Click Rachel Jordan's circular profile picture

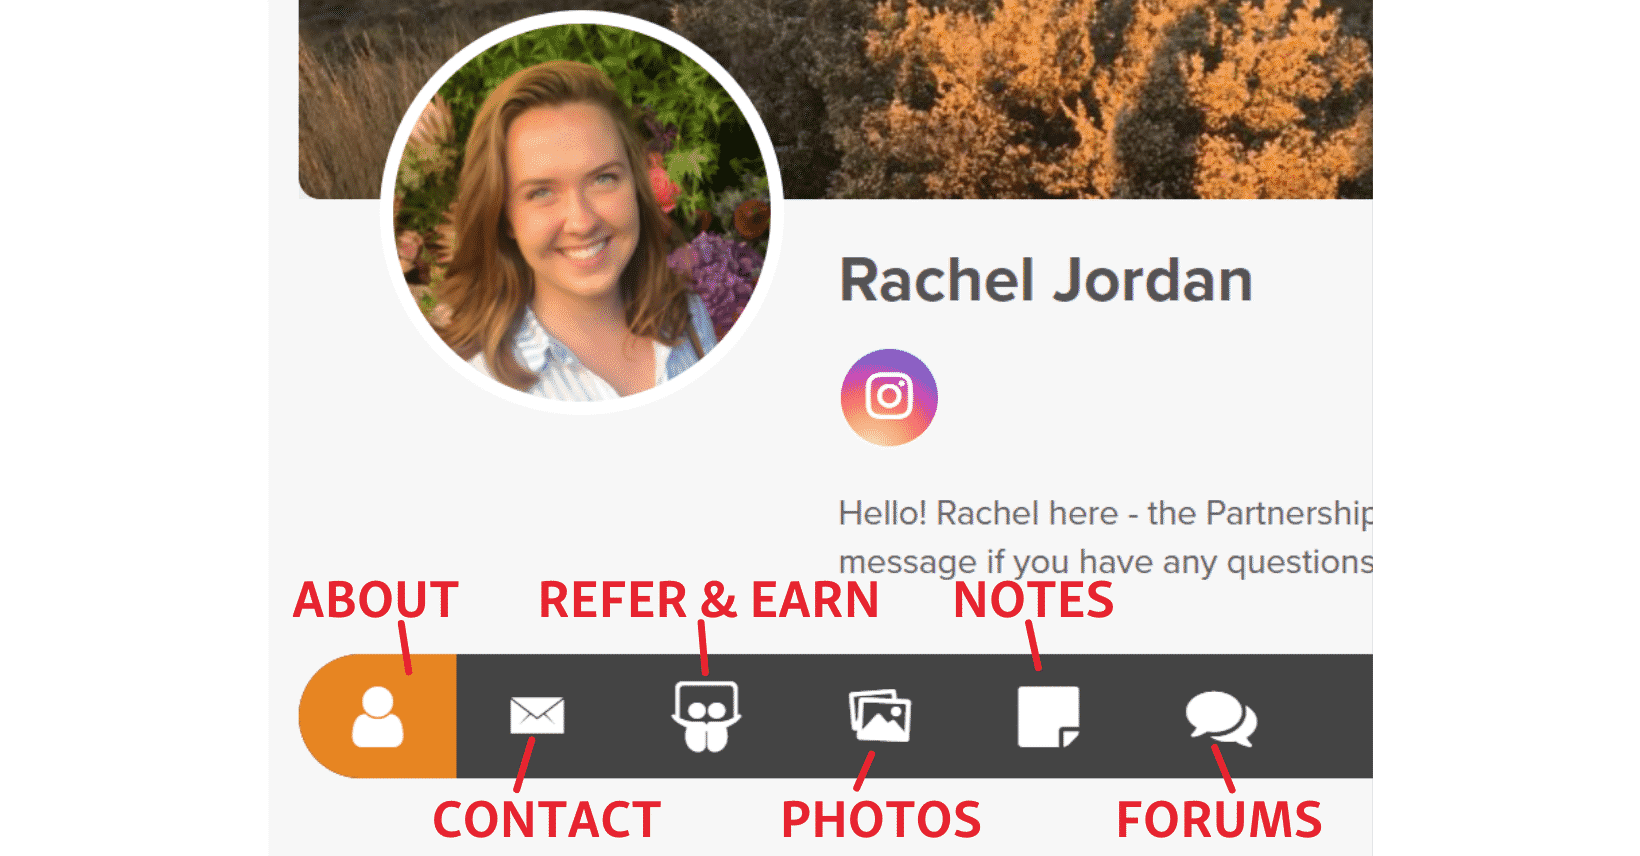point(582,212)
